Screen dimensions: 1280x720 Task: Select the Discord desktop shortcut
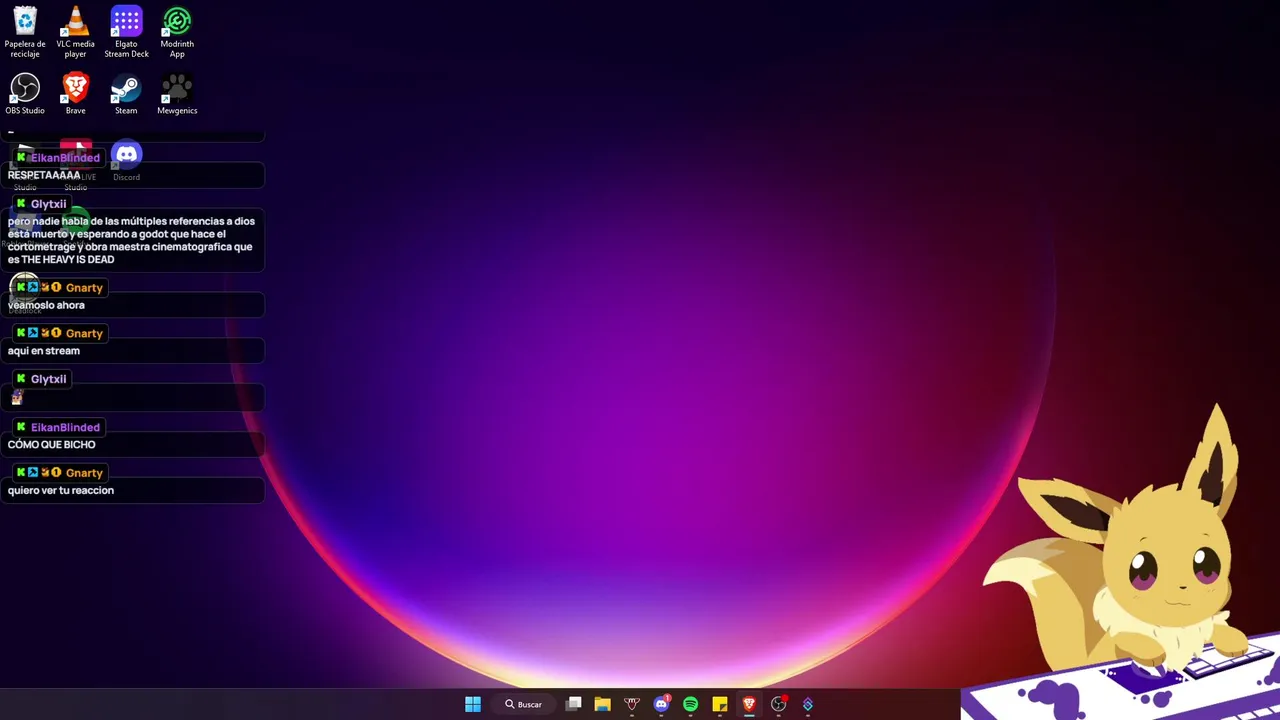coord(126,162)
